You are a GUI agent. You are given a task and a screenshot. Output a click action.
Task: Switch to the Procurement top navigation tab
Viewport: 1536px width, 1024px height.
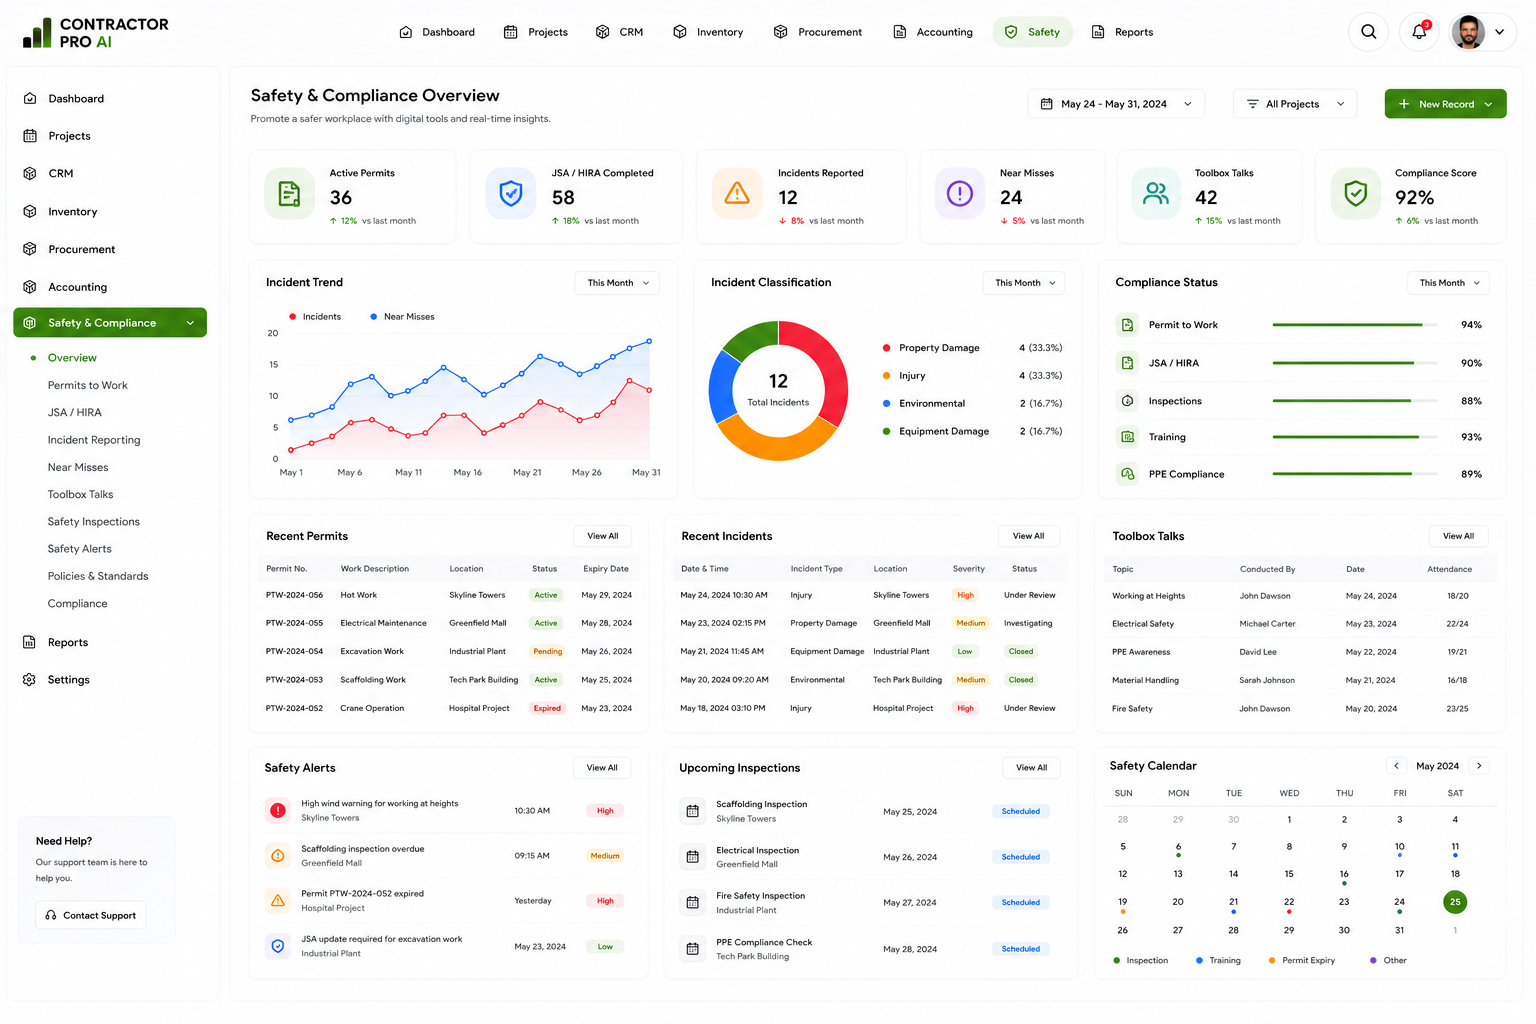[818, 32]
